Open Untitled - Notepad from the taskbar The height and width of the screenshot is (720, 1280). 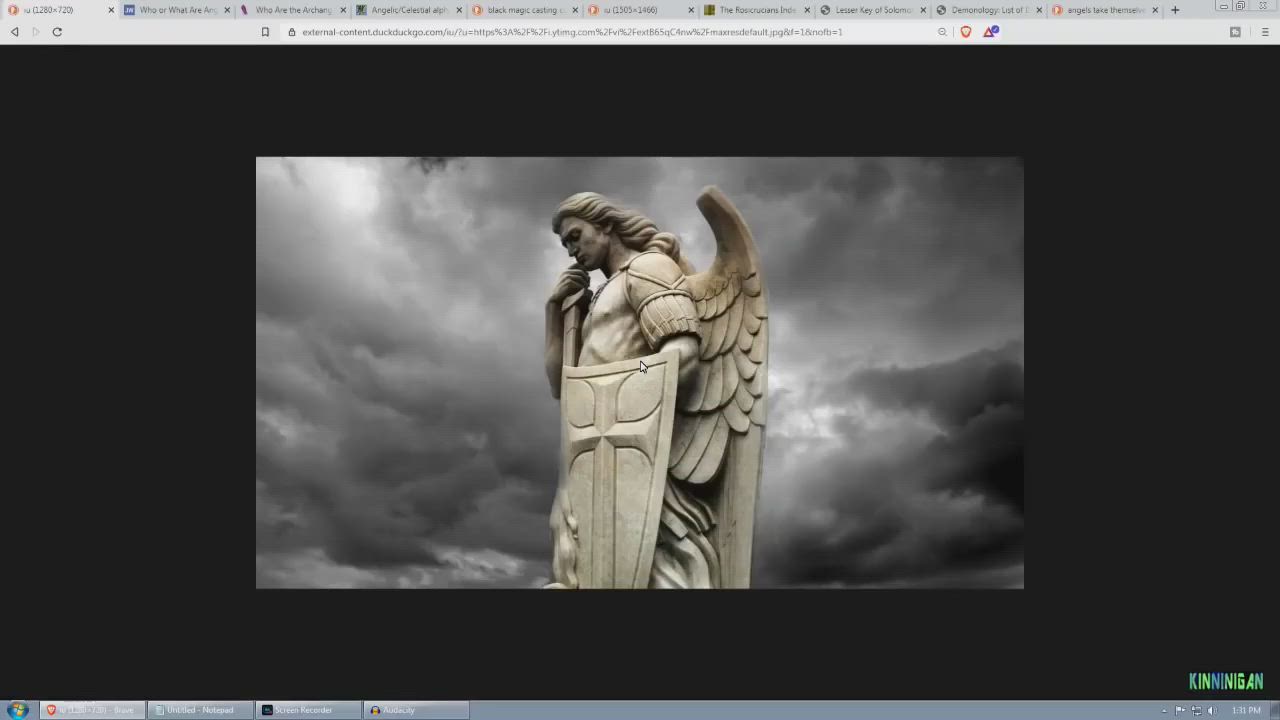199,710
